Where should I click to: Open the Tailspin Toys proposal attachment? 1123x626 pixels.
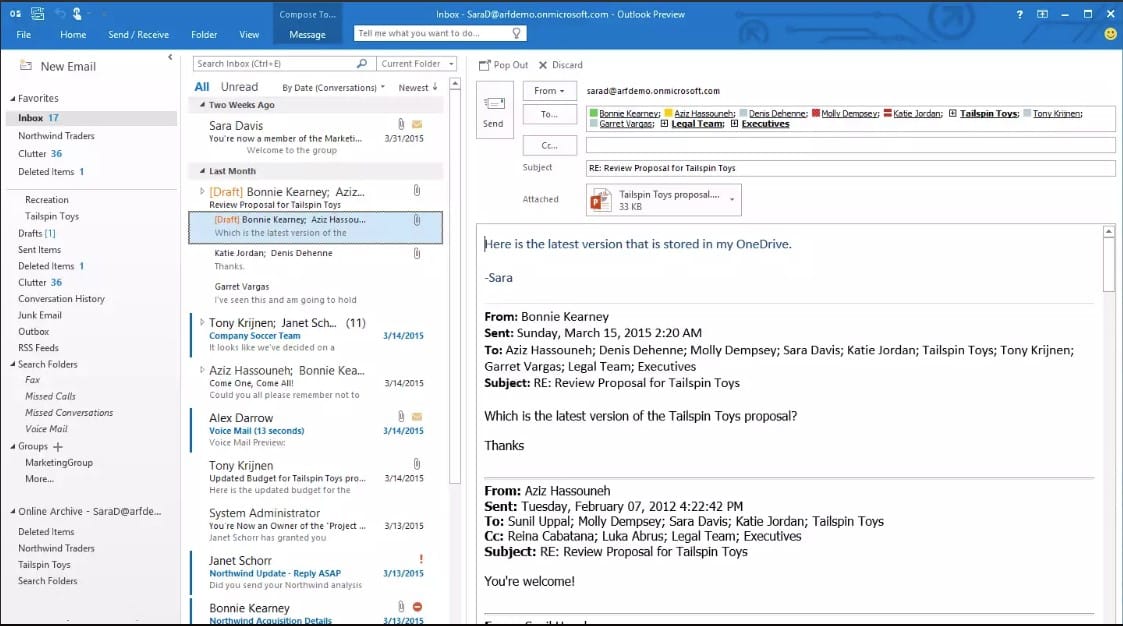[x=663, y=200]
